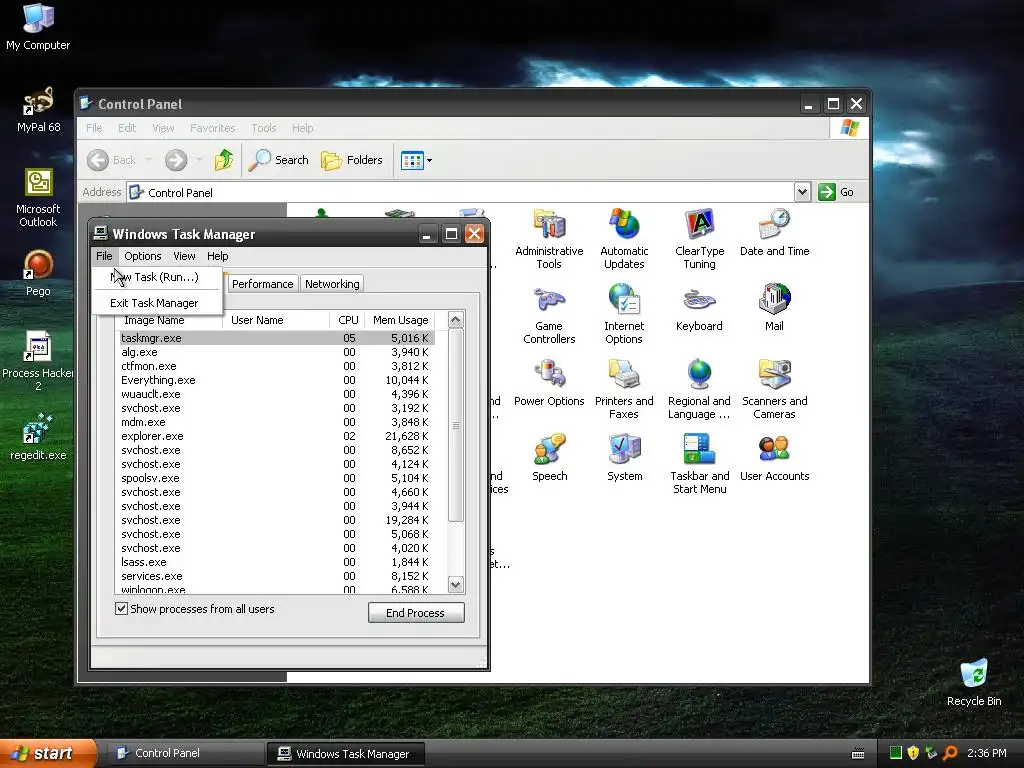Click magnifier icon in system tray

click(950, 753)
